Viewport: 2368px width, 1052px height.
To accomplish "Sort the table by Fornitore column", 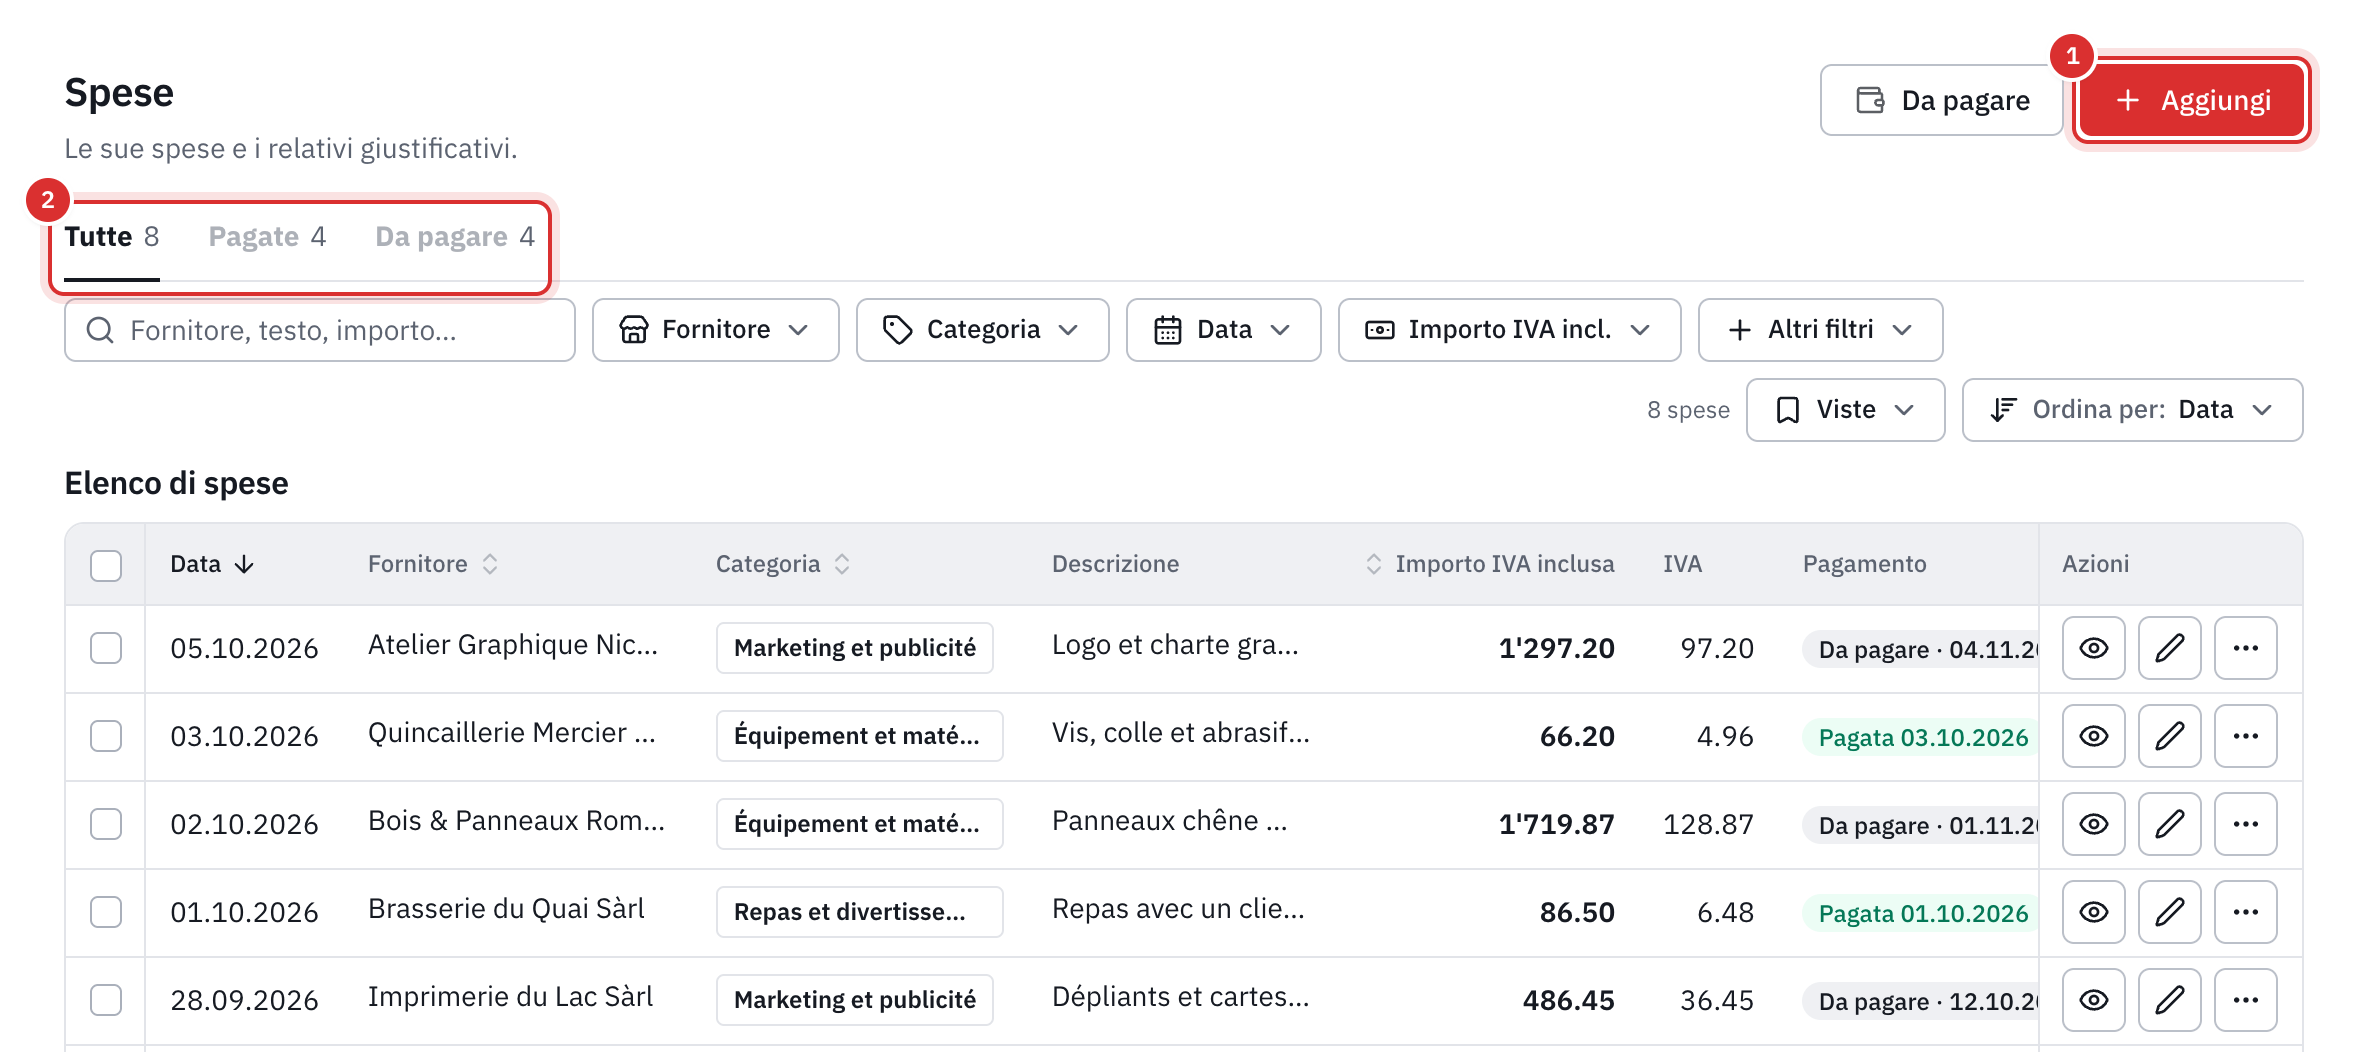I will 433,564.
